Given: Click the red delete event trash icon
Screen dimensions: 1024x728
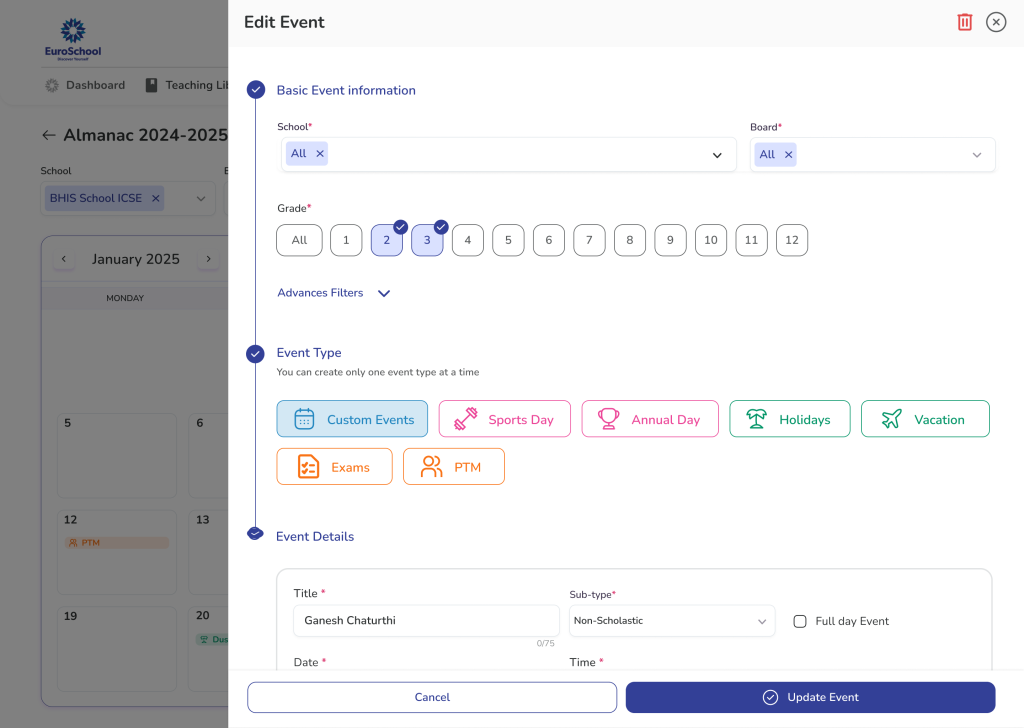Looking at the screenshot, I should [x=964, y=22].
